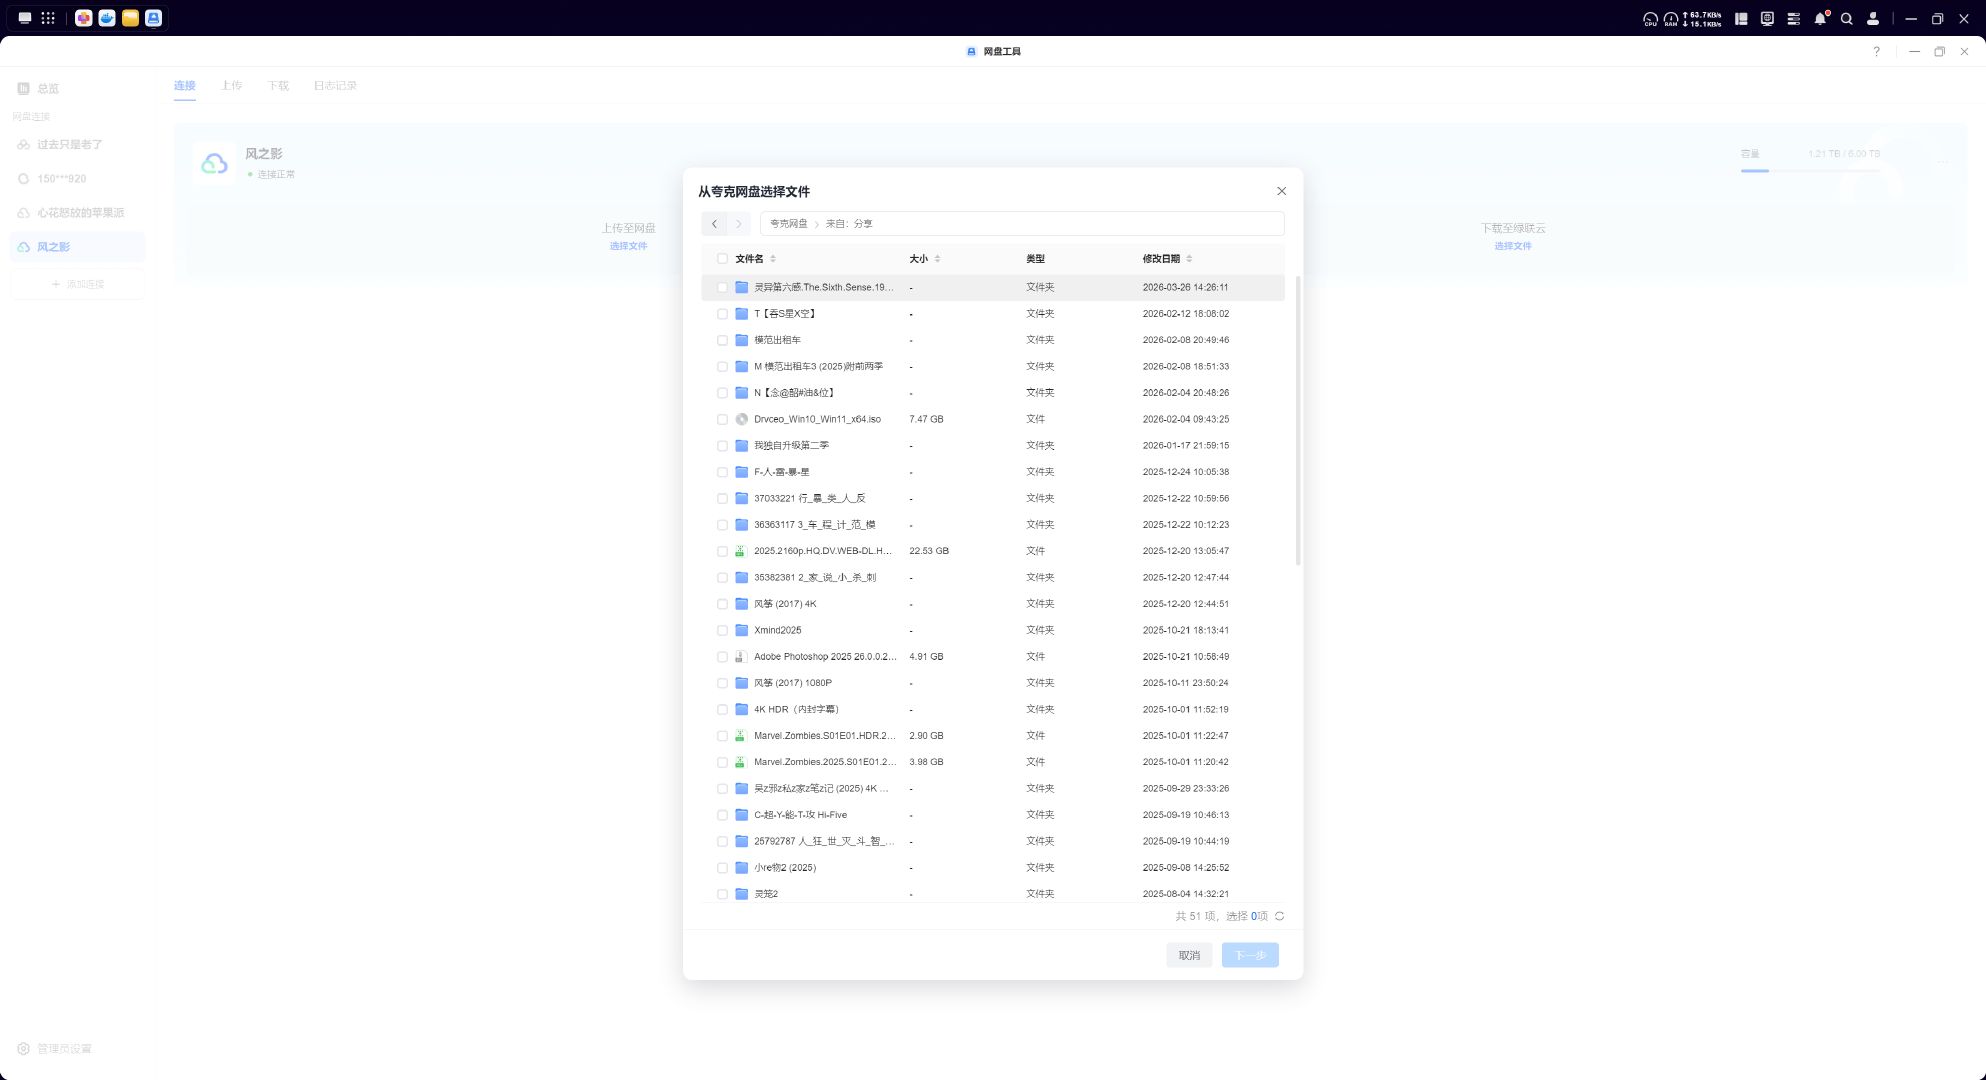Check the box for 小re物2 (2025)
This screenshot has height=1080, width=1986.
pyautogui.click(x=722, y=868)
